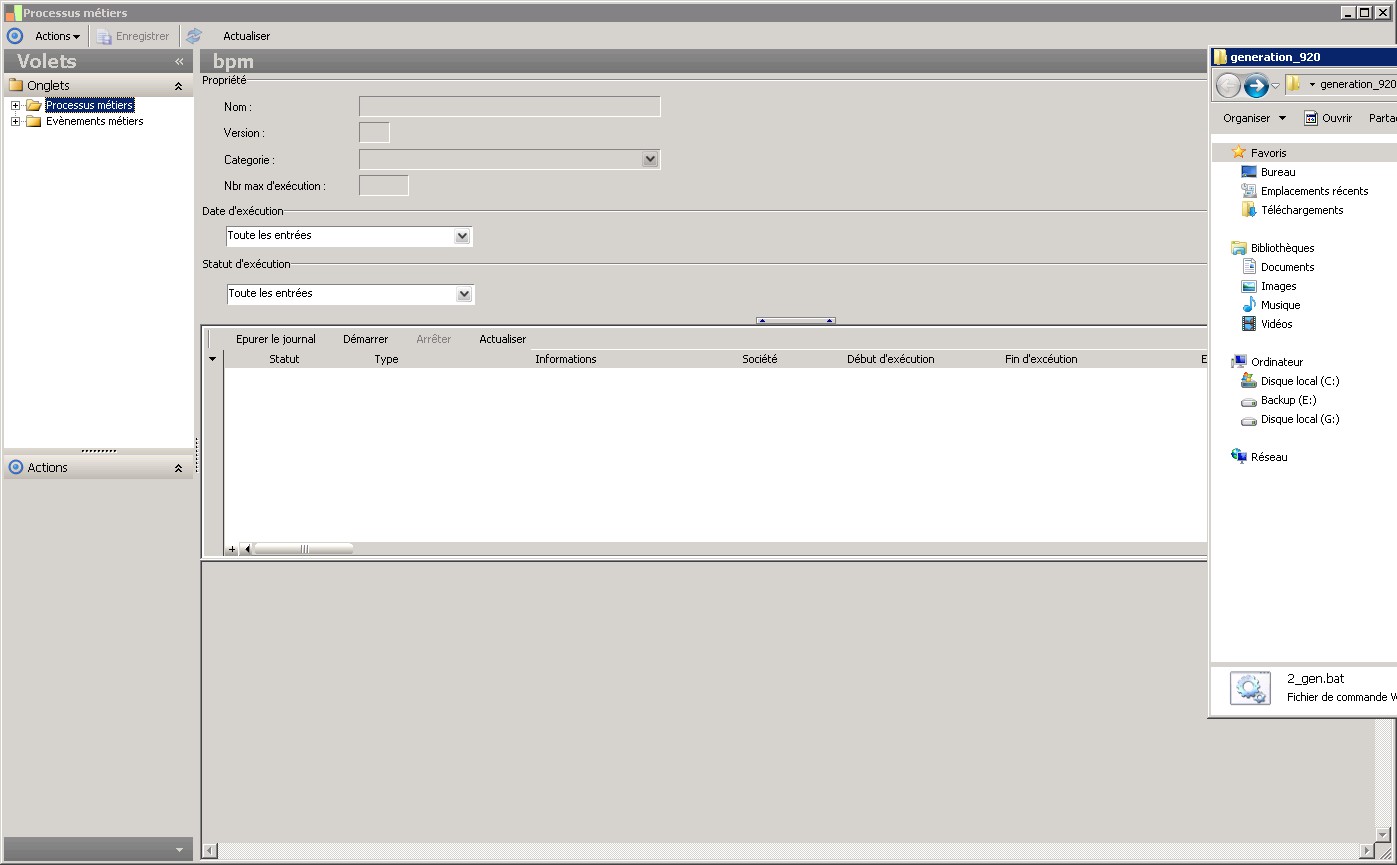This screenshot has width=1397, height=865.
Task: Click the Musique note icon in Explorer
Action: (1249, 305)
